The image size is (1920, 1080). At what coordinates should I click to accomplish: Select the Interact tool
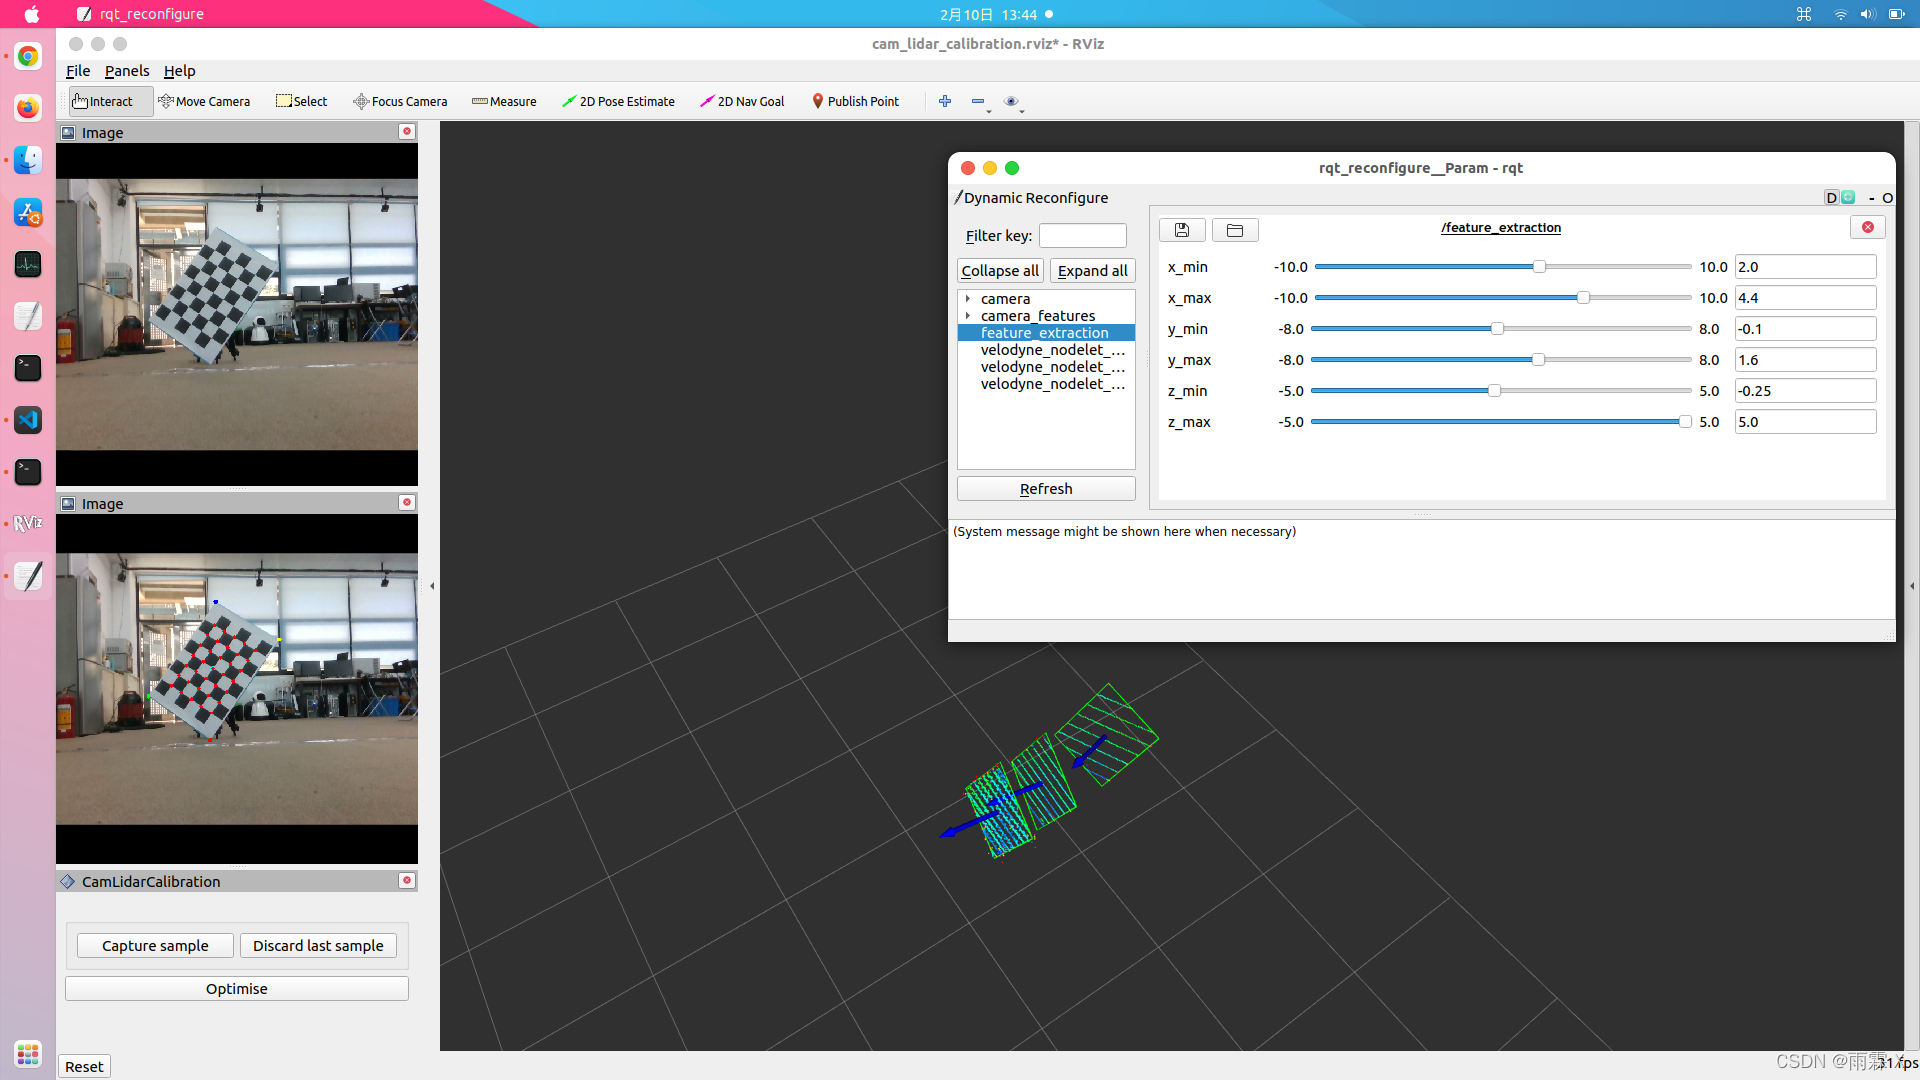pos(103,101)
